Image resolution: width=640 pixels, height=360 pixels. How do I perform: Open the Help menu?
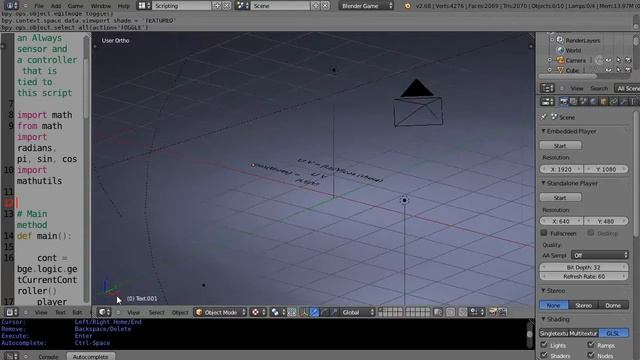(123, 6)
